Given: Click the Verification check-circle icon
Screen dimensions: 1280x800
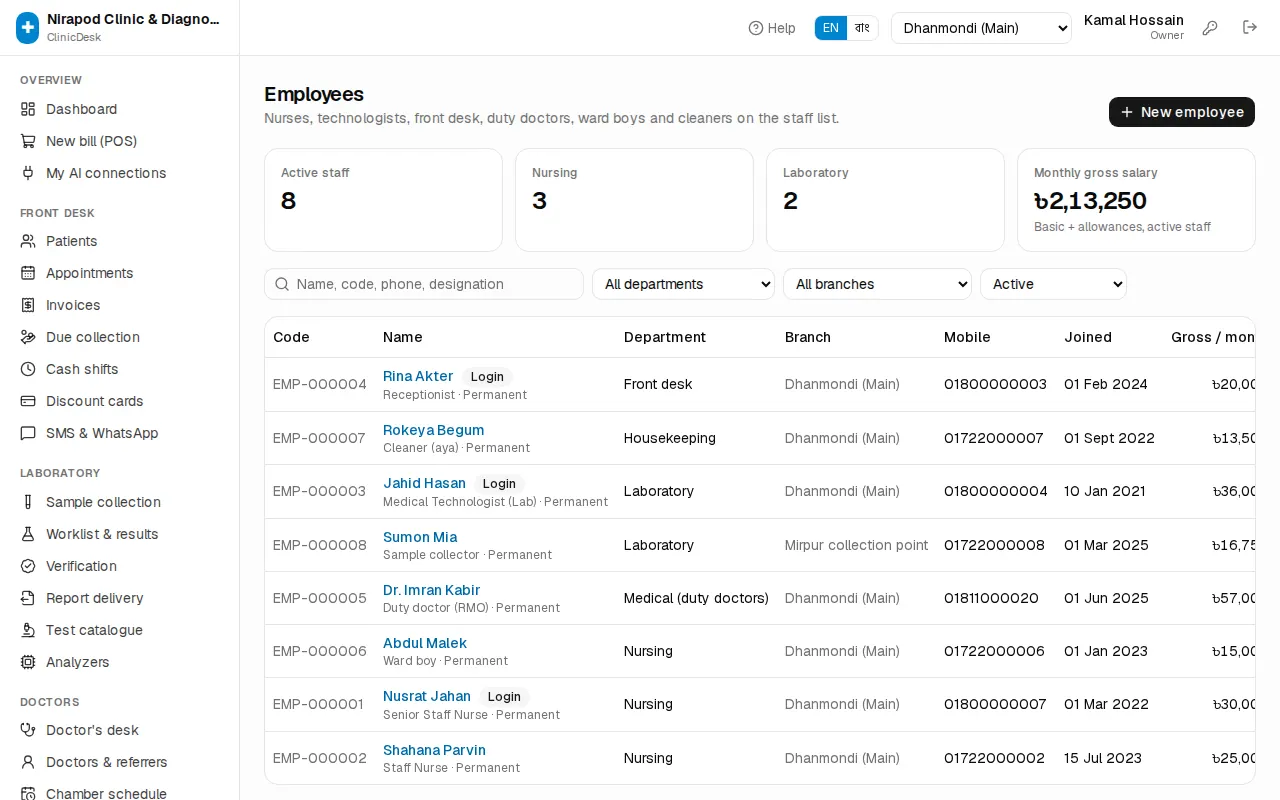Looking at the screenshot, I should [x=28, y=566].
